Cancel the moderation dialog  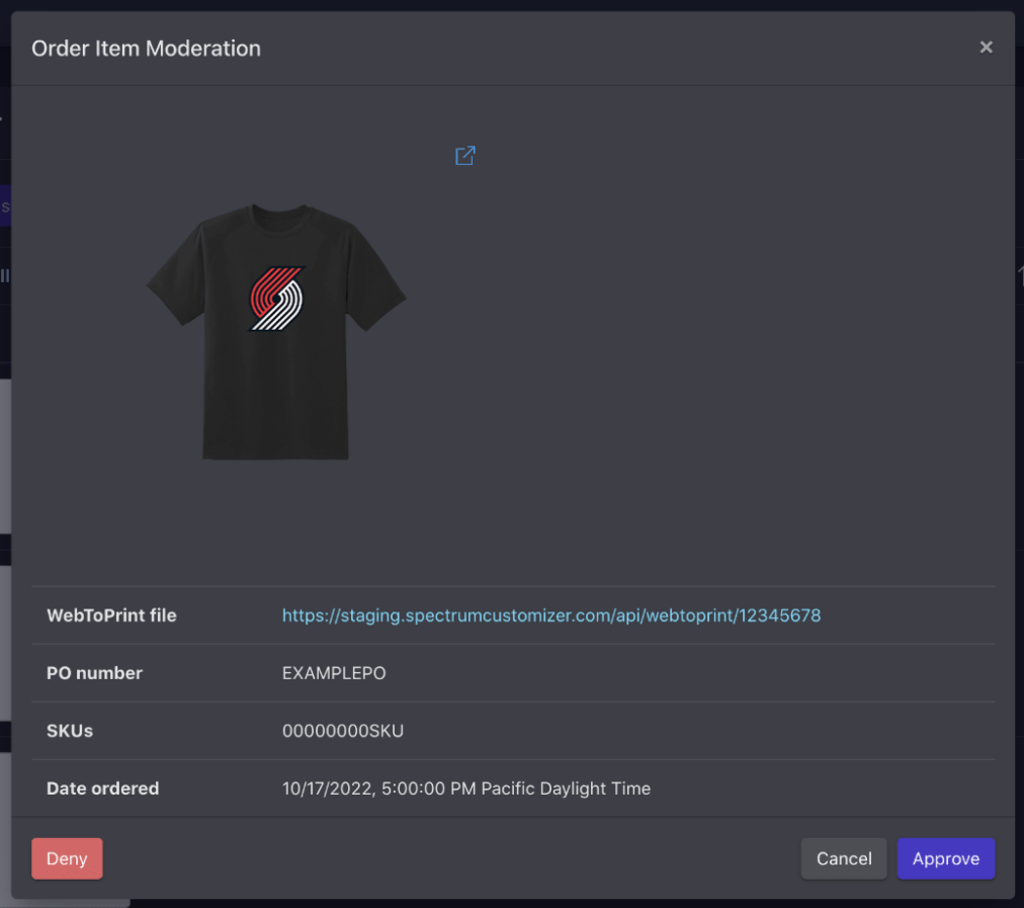844,858
